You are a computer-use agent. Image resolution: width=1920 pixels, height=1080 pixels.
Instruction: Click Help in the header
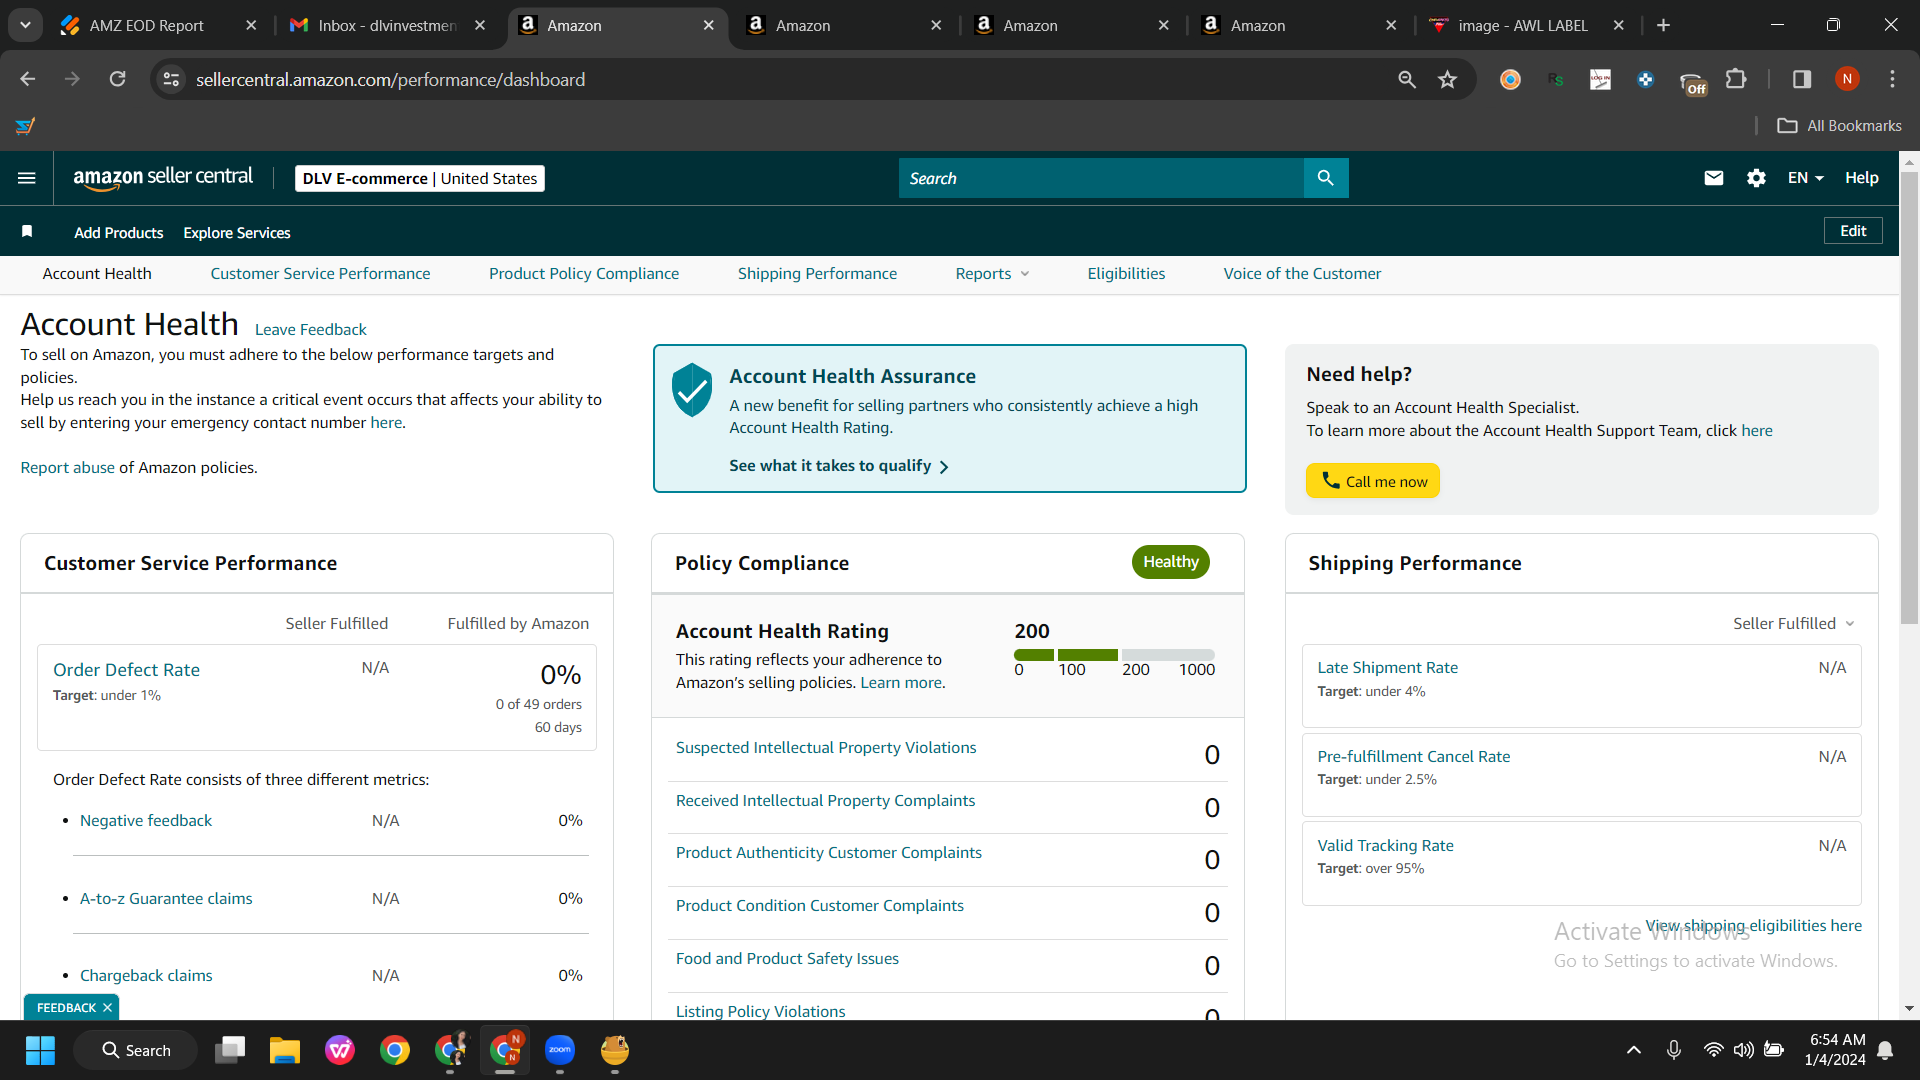[x=1861, y=178]
